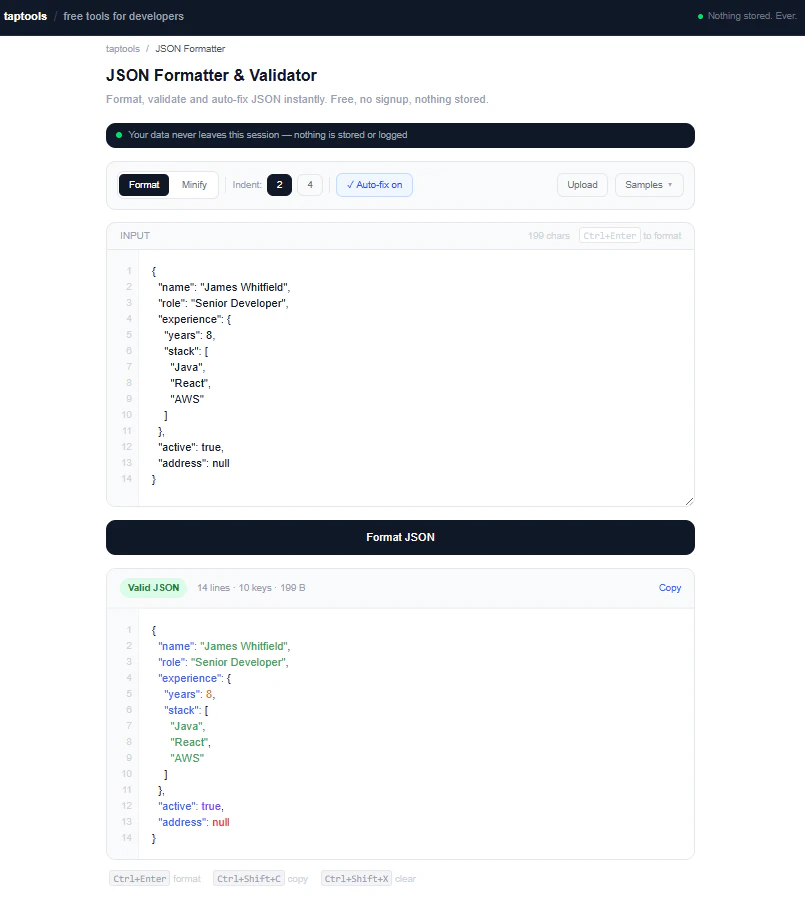805x907 pixels.
Task: Click into the INPUT text area
Action: pyautogui.click(x=400, y=380)
